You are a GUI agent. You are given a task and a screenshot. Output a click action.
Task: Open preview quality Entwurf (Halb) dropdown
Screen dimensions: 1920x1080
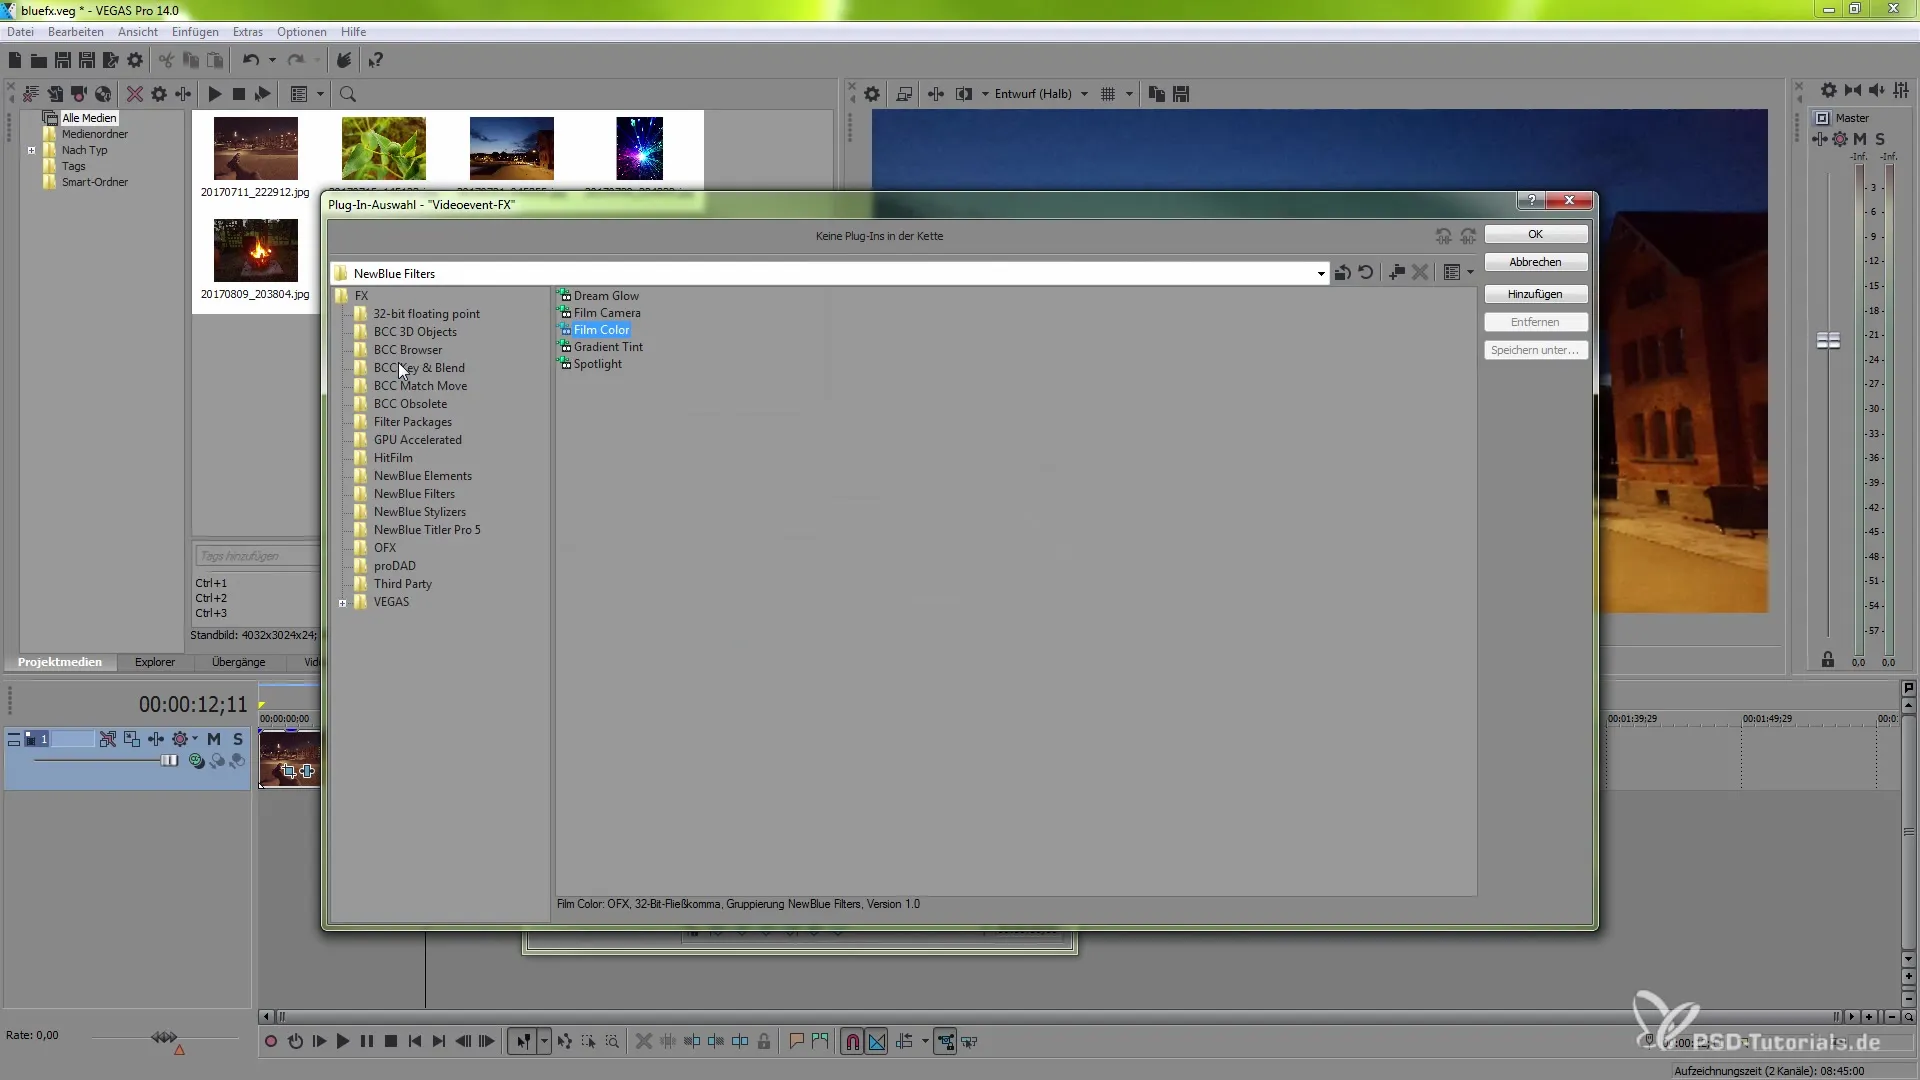[1084, 94]
